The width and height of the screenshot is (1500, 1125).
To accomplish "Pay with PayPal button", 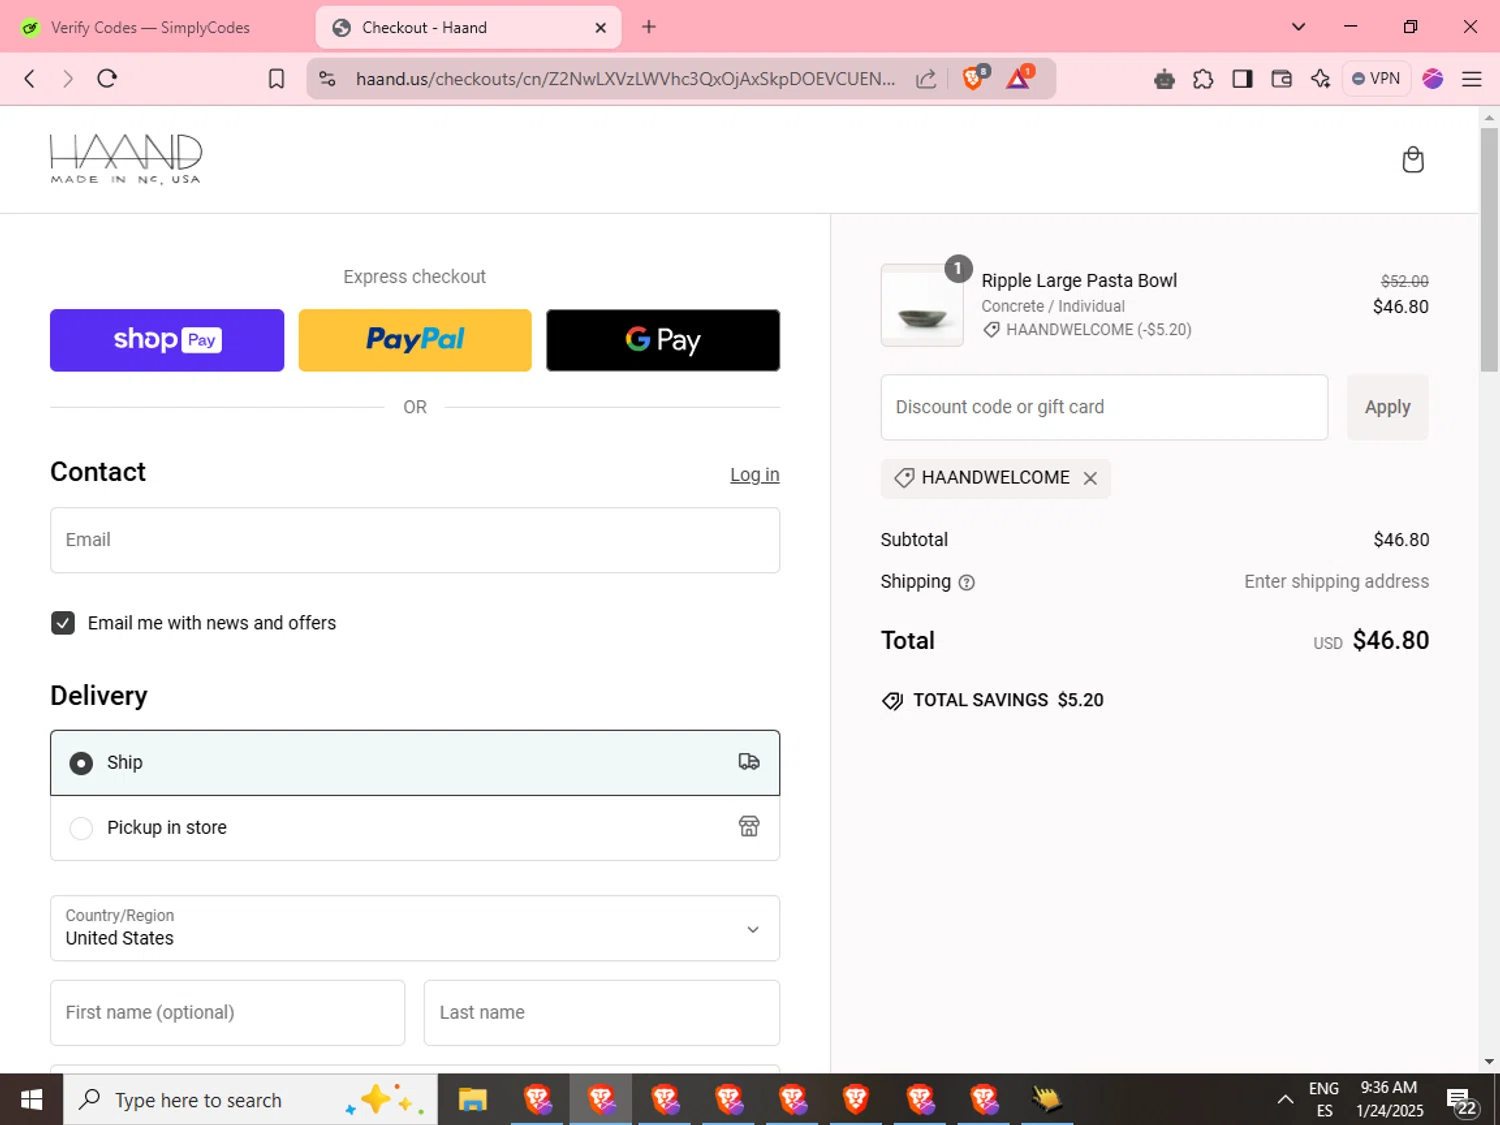I will tap(415, 340).
